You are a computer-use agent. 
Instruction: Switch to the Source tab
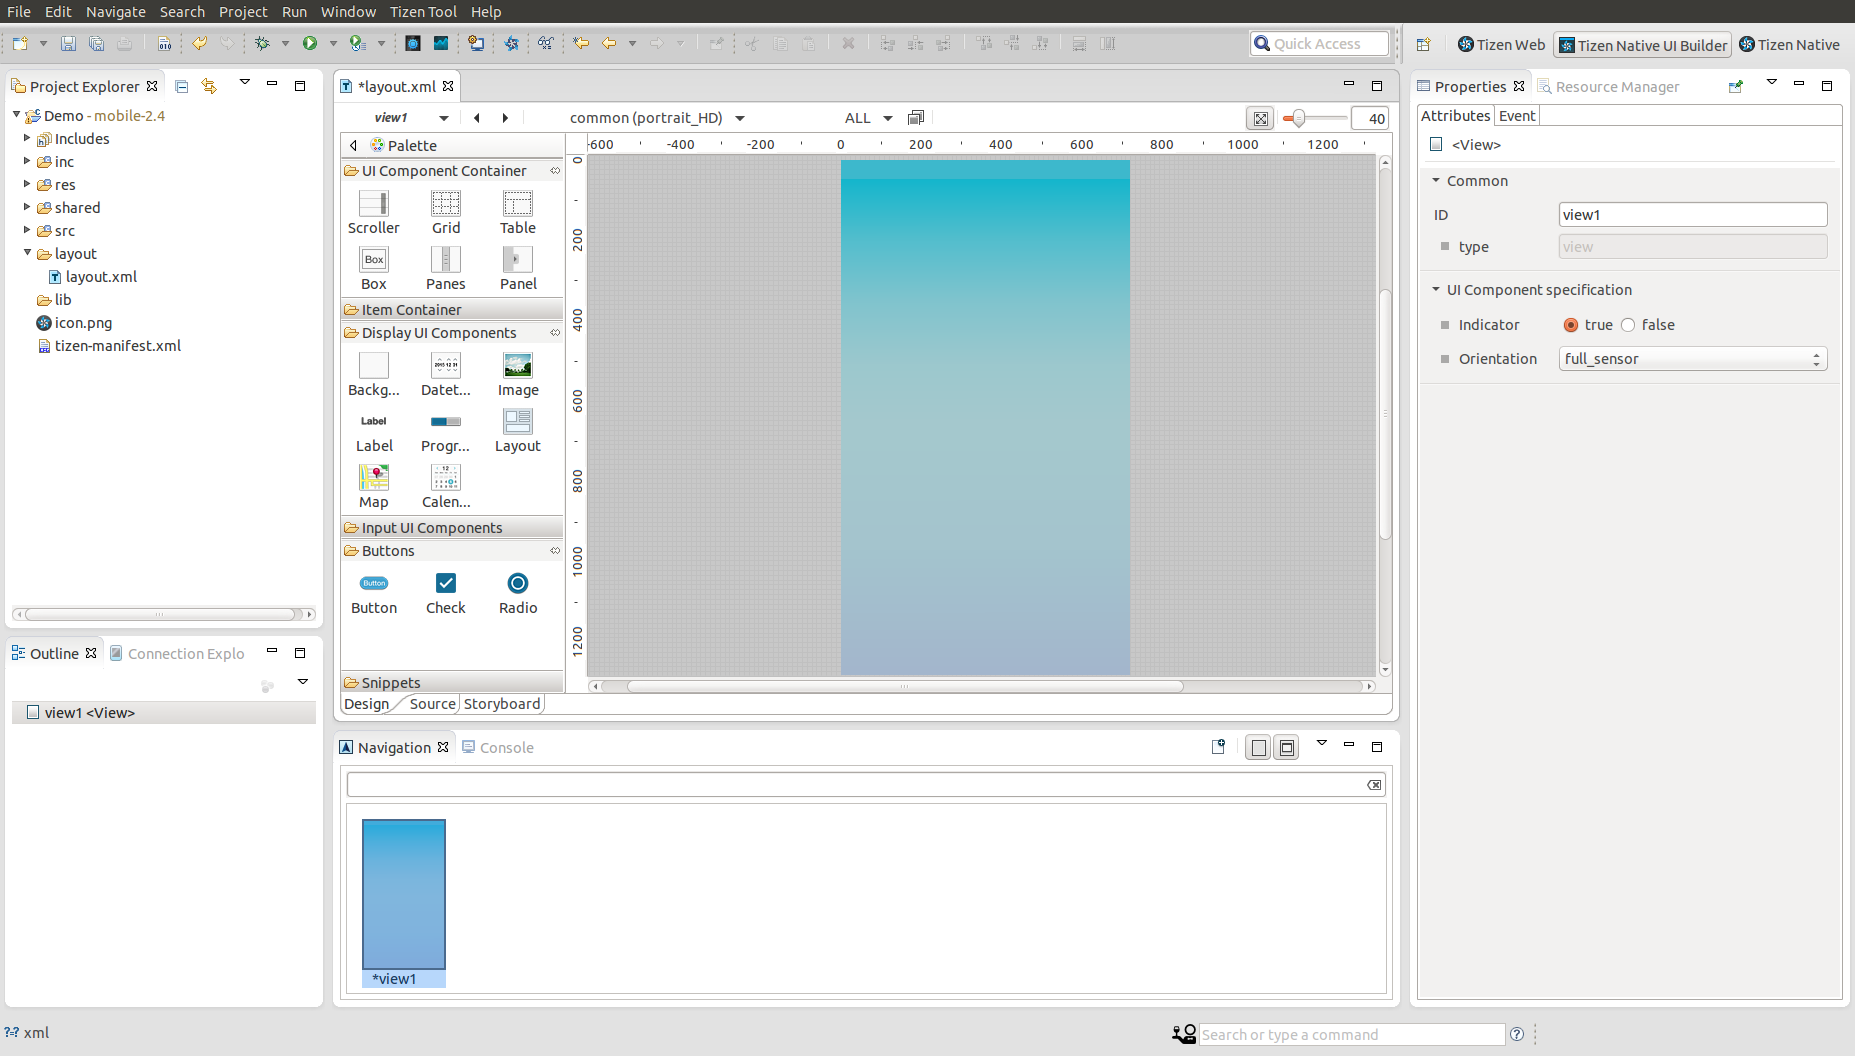(x=432, y=704)
